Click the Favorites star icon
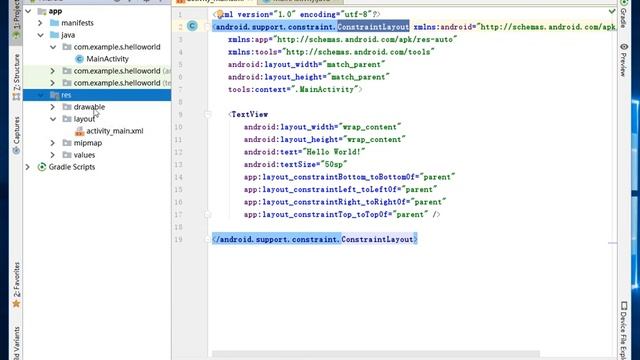 16,303
